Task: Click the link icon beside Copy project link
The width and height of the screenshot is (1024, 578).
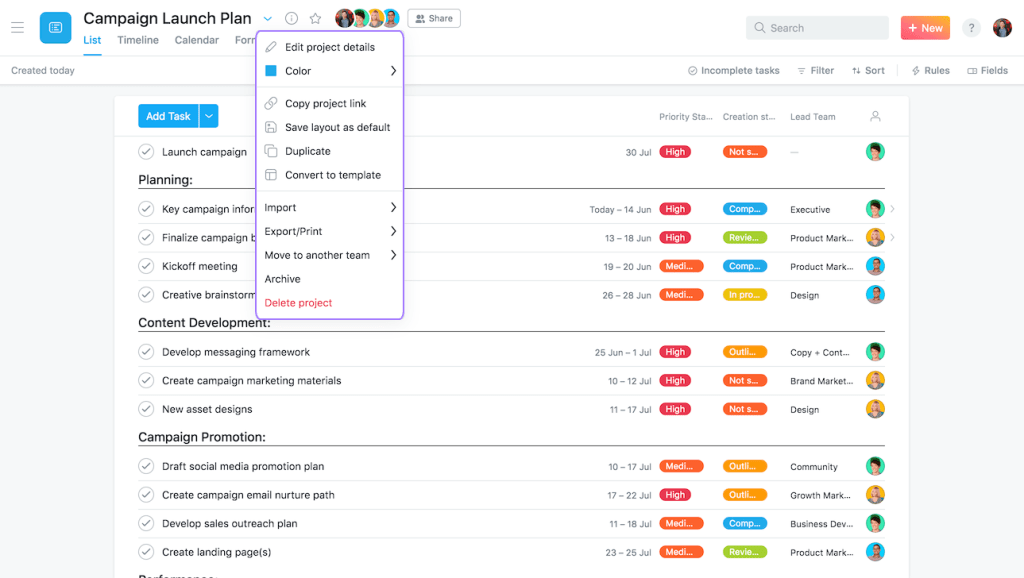Action: tap(271, 103)
